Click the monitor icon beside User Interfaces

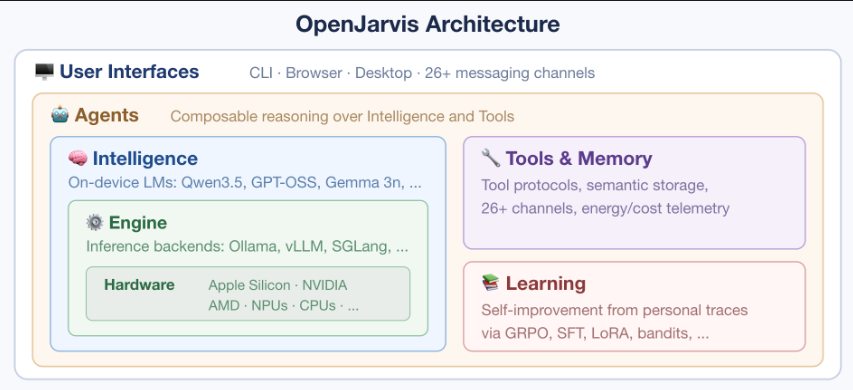tap(44, 72)
